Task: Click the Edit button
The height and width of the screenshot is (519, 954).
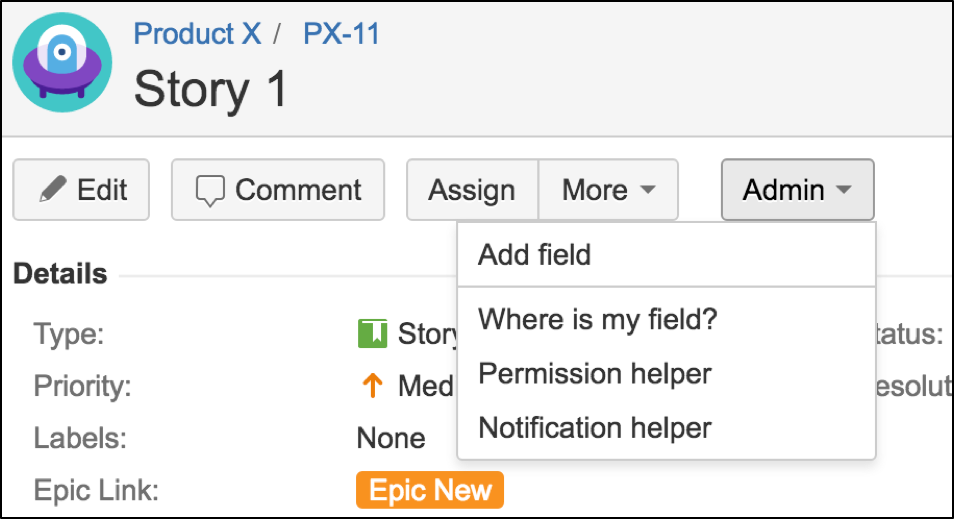Action: (x=81, y=190)
